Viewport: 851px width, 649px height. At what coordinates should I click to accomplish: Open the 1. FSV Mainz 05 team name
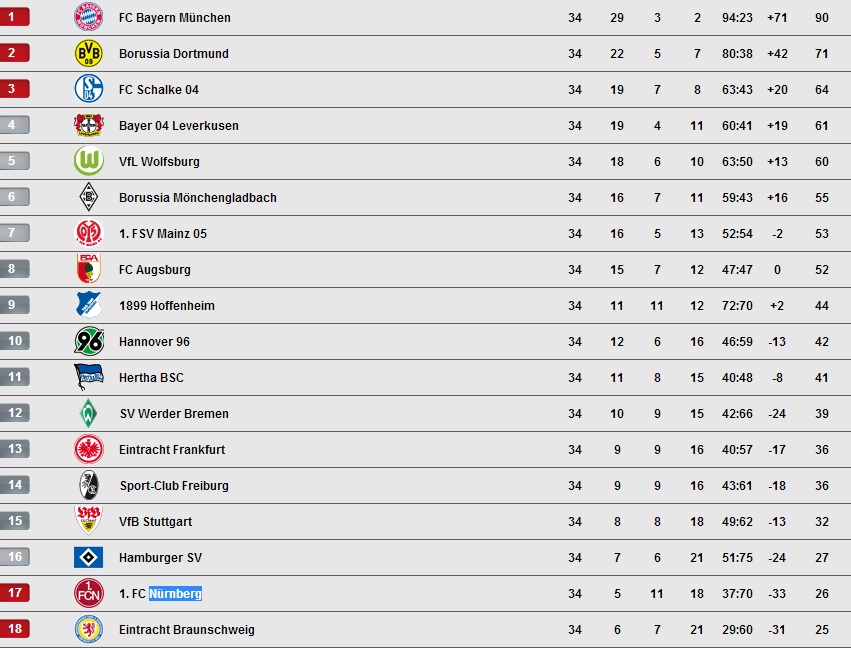pyautogui.click(x=163, y=234)
